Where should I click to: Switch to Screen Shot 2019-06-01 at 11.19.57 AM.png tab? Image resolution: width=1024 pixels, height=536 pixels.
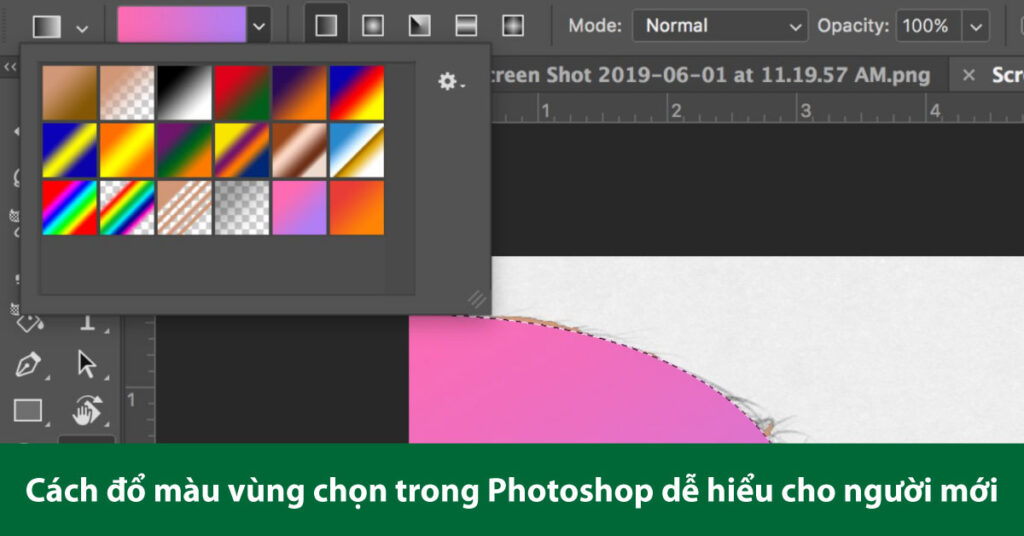coord(709,75)
